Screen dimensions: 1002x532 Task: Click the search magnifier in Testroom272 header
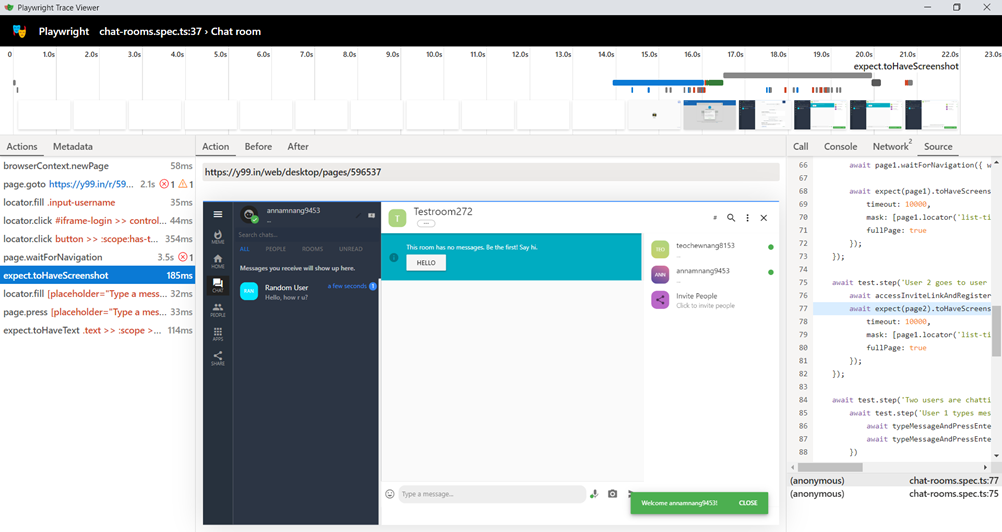(731, 217)
